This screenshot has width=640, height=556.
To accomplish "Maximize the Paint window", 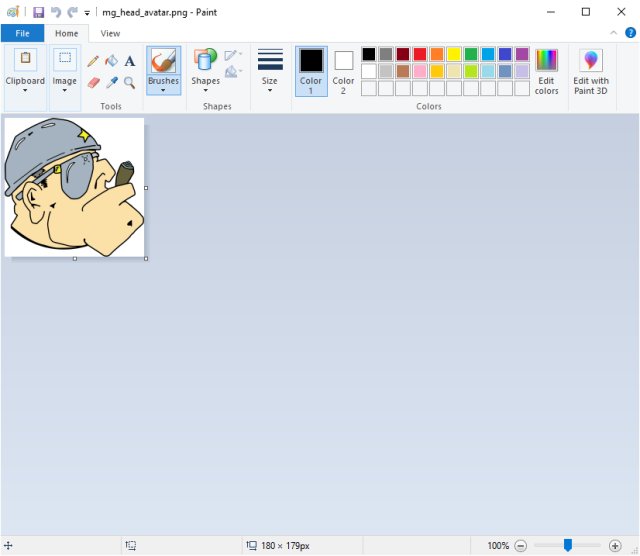I will (x=586, y=12).
